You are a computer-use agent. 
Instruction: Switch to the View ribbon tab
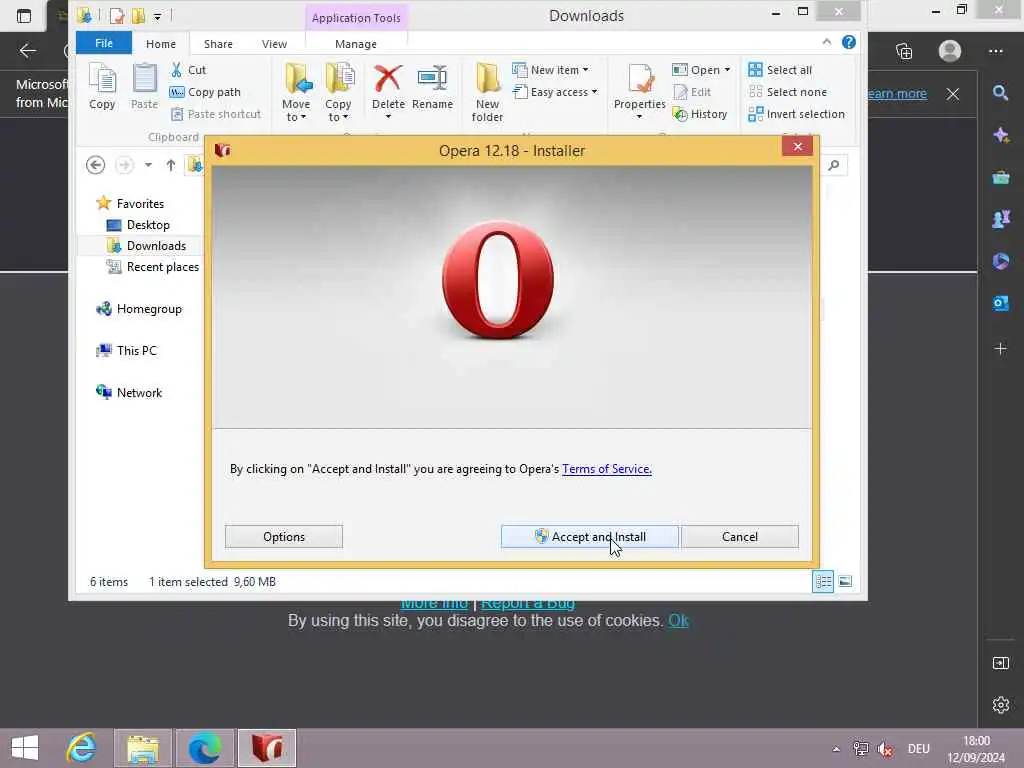pyautogui.click(x=274, y=44)
